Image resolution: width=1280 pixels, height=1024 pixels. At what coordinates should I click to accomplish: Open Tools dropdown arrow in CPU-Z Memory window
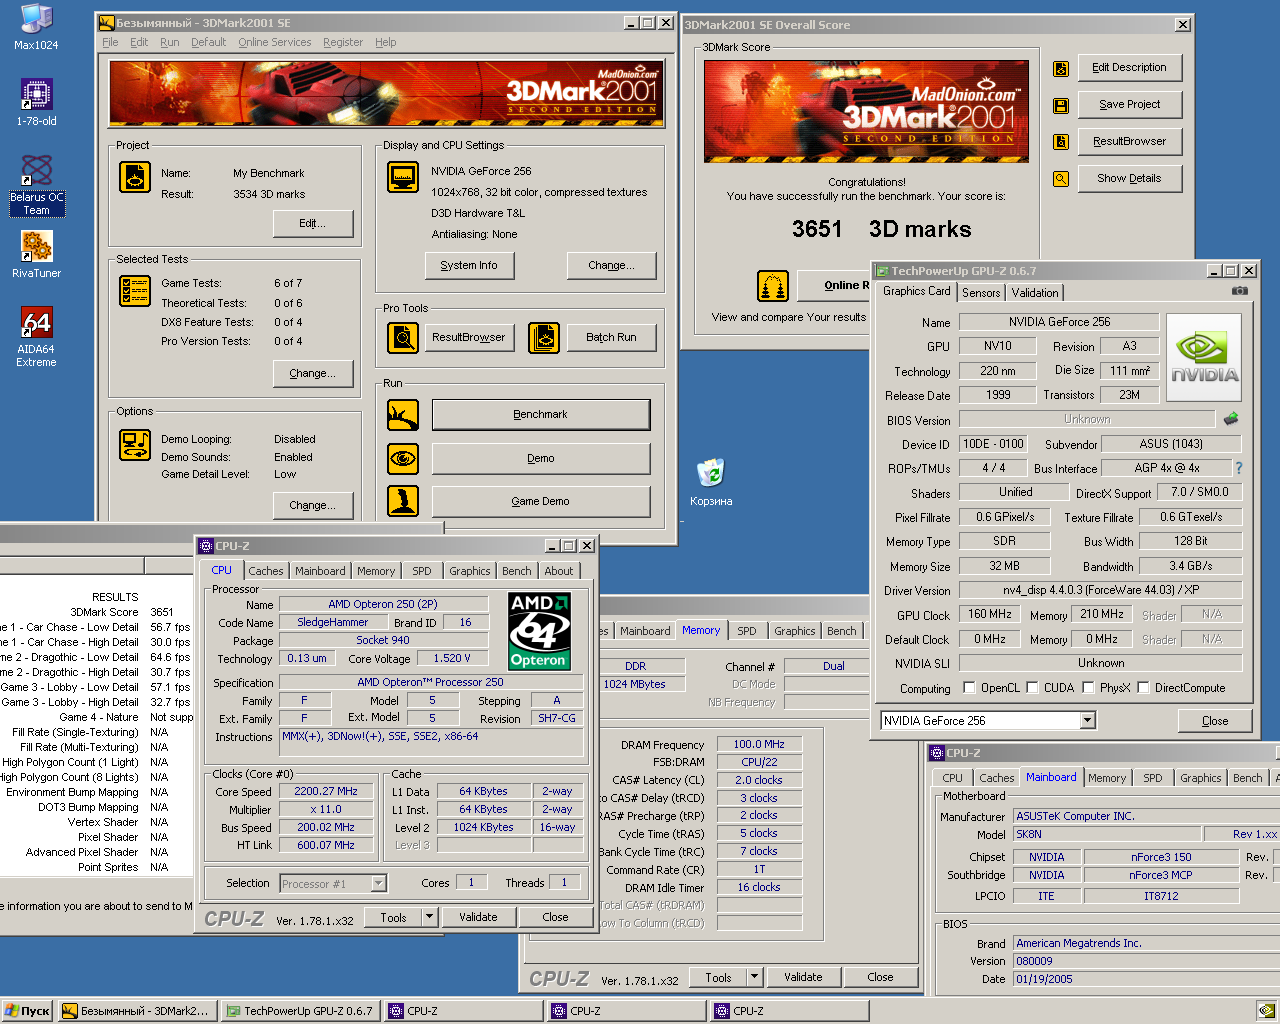click(754, 977)
